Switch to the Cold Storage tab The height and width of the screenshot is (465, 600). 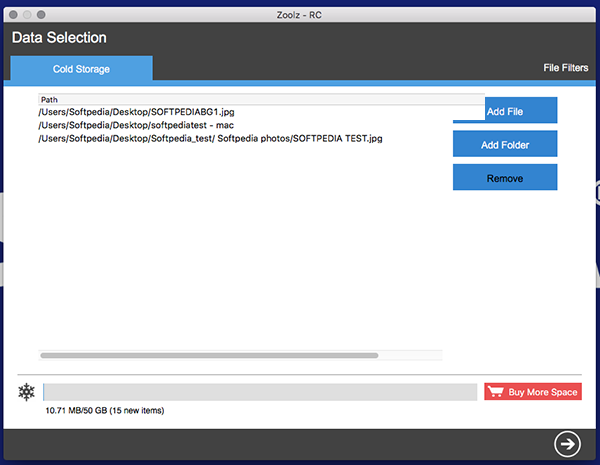(x=82, y=69)
